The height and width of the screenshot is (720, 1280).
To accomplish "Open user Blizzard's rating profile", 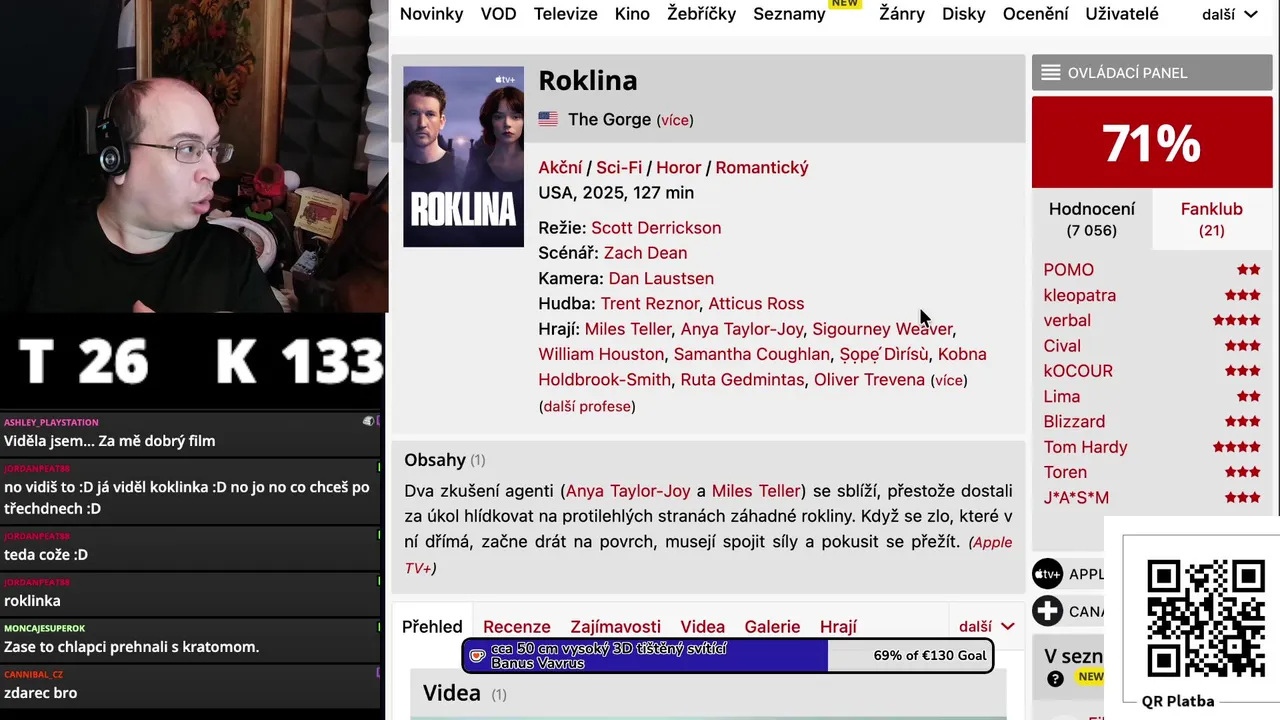I will coord(1074,422).
